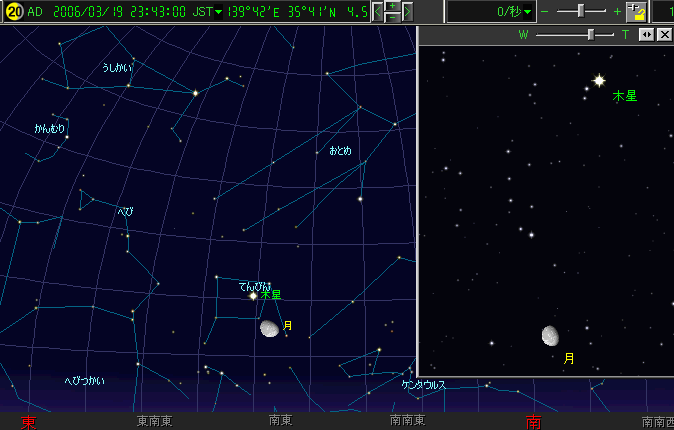Step time forward with right arrow
The height and width of the screenshot is (430, 674).
point(407,12)
